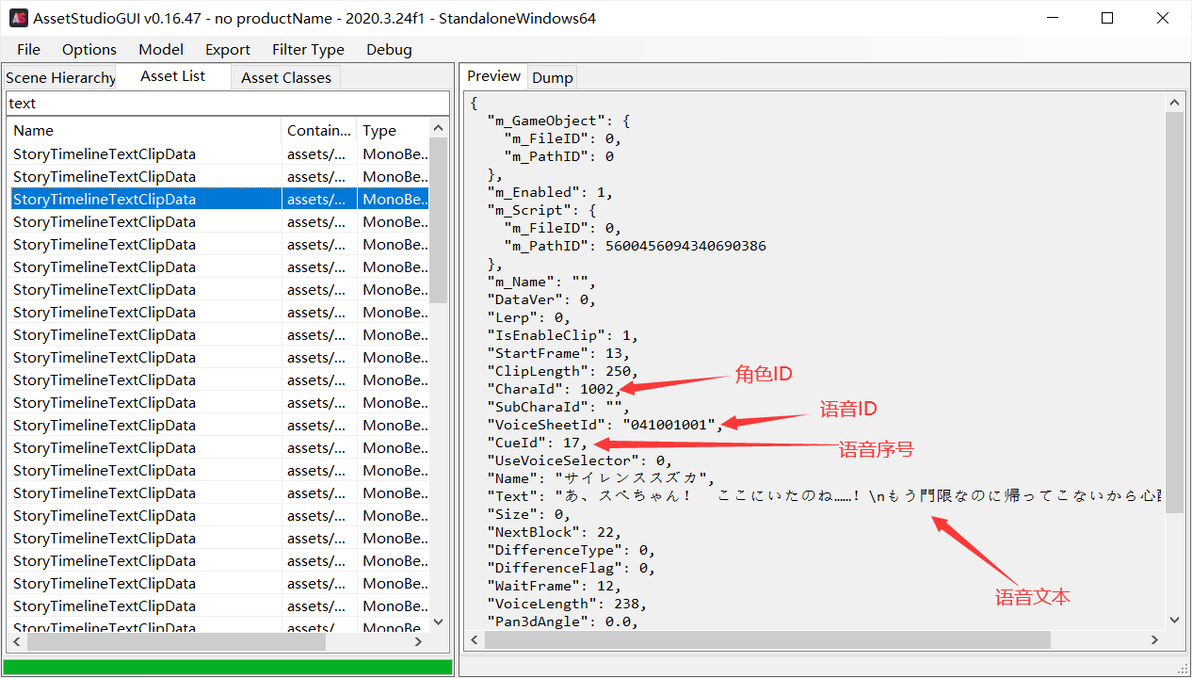Viewport: 1192px width, 678px height.
Task: Click the preview pane scroll right arrow
Action: pos(1155,640)
